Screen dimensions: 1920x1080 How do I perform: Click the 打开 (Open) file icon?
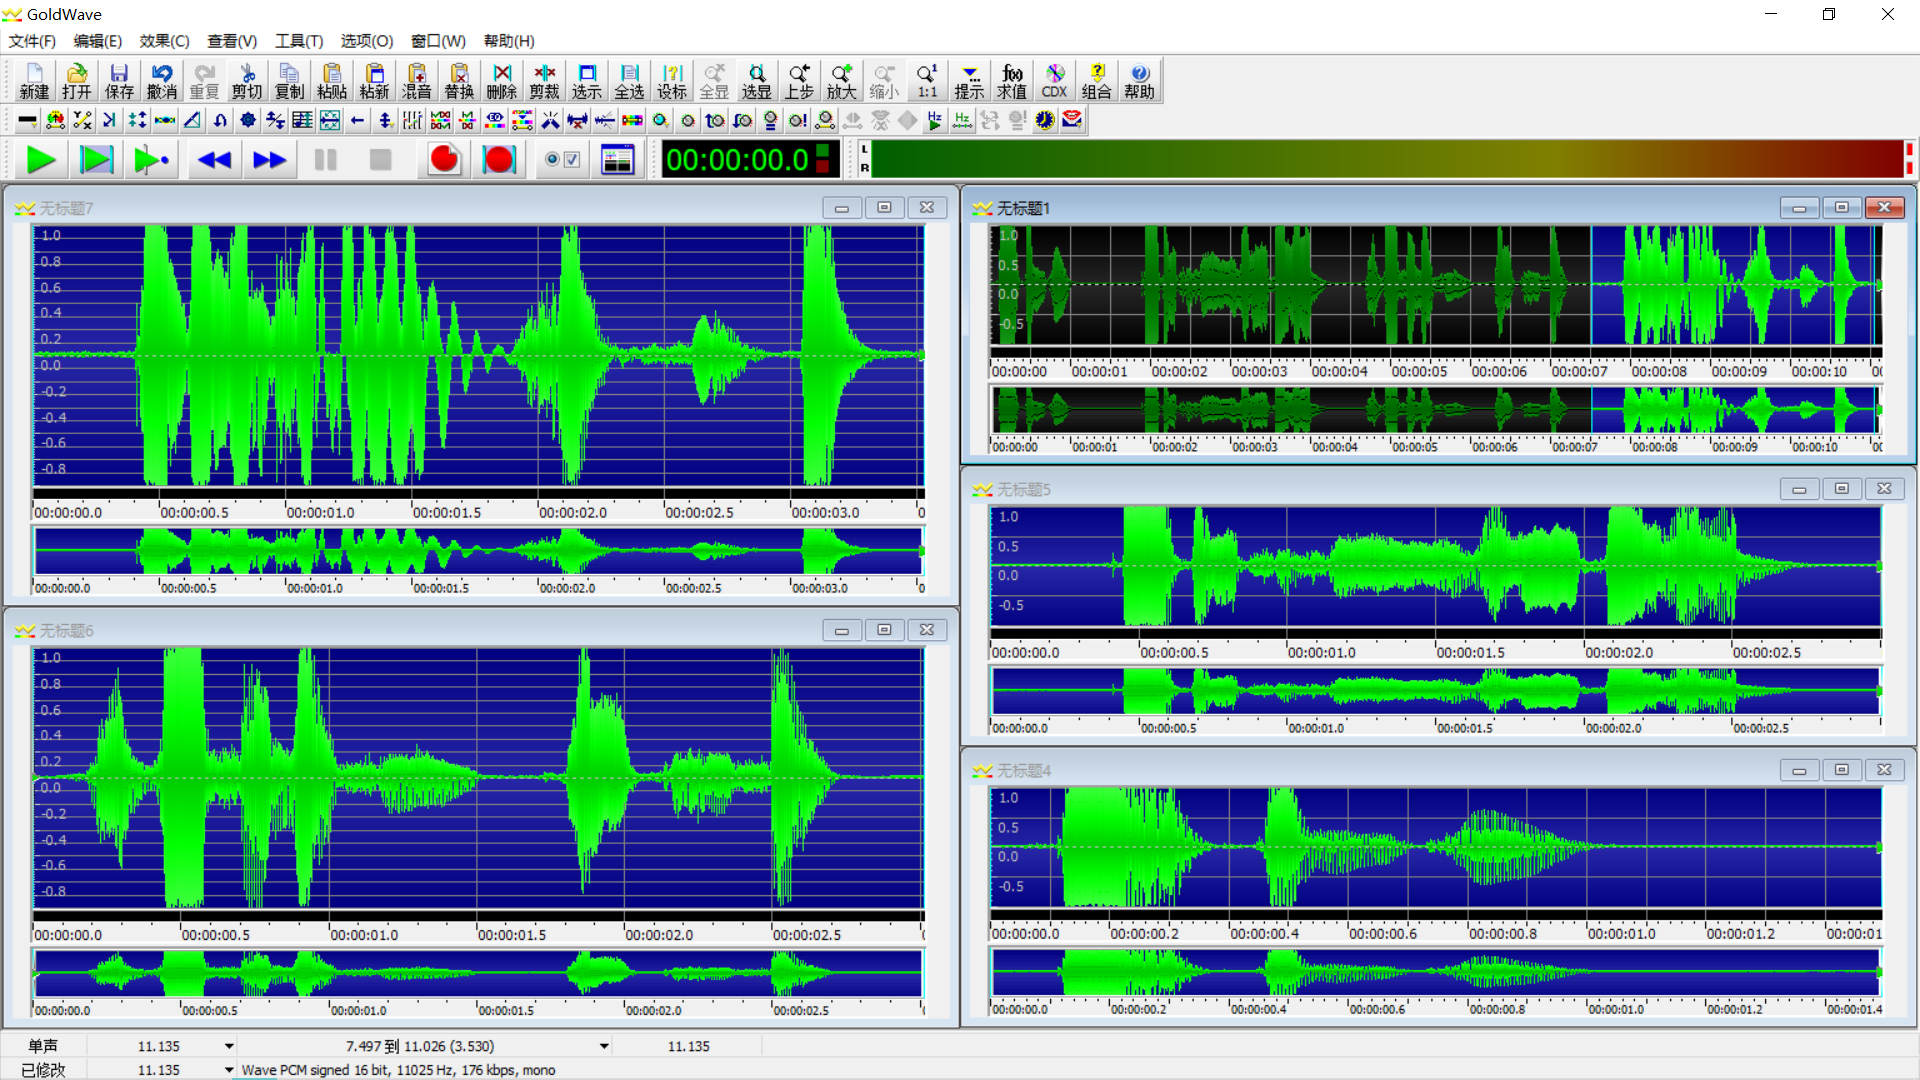click(77, 81)
